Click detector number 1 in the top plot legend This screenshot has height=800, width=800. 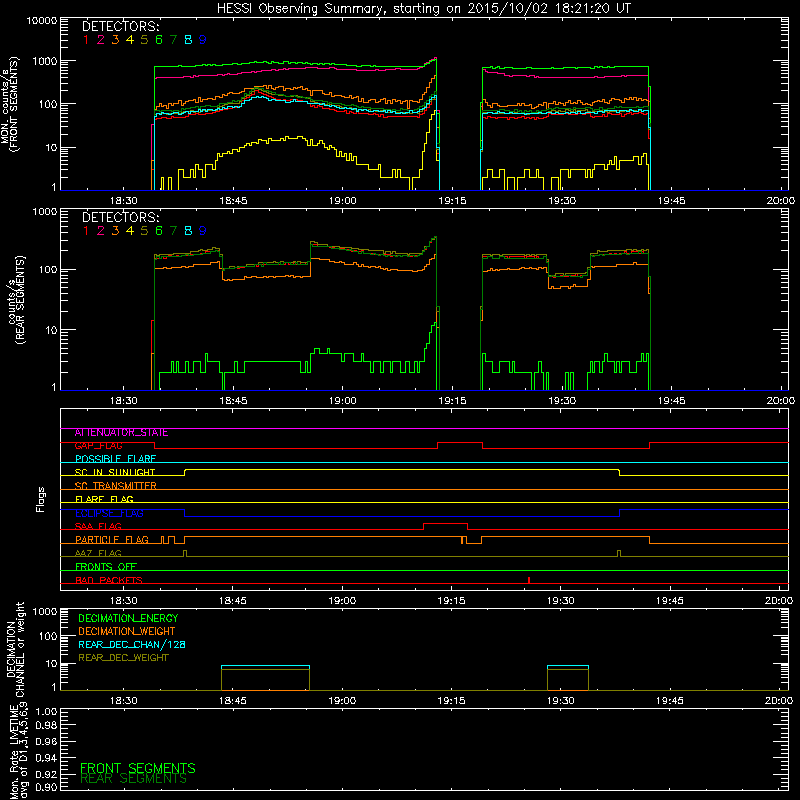click(x=86, y=40)
